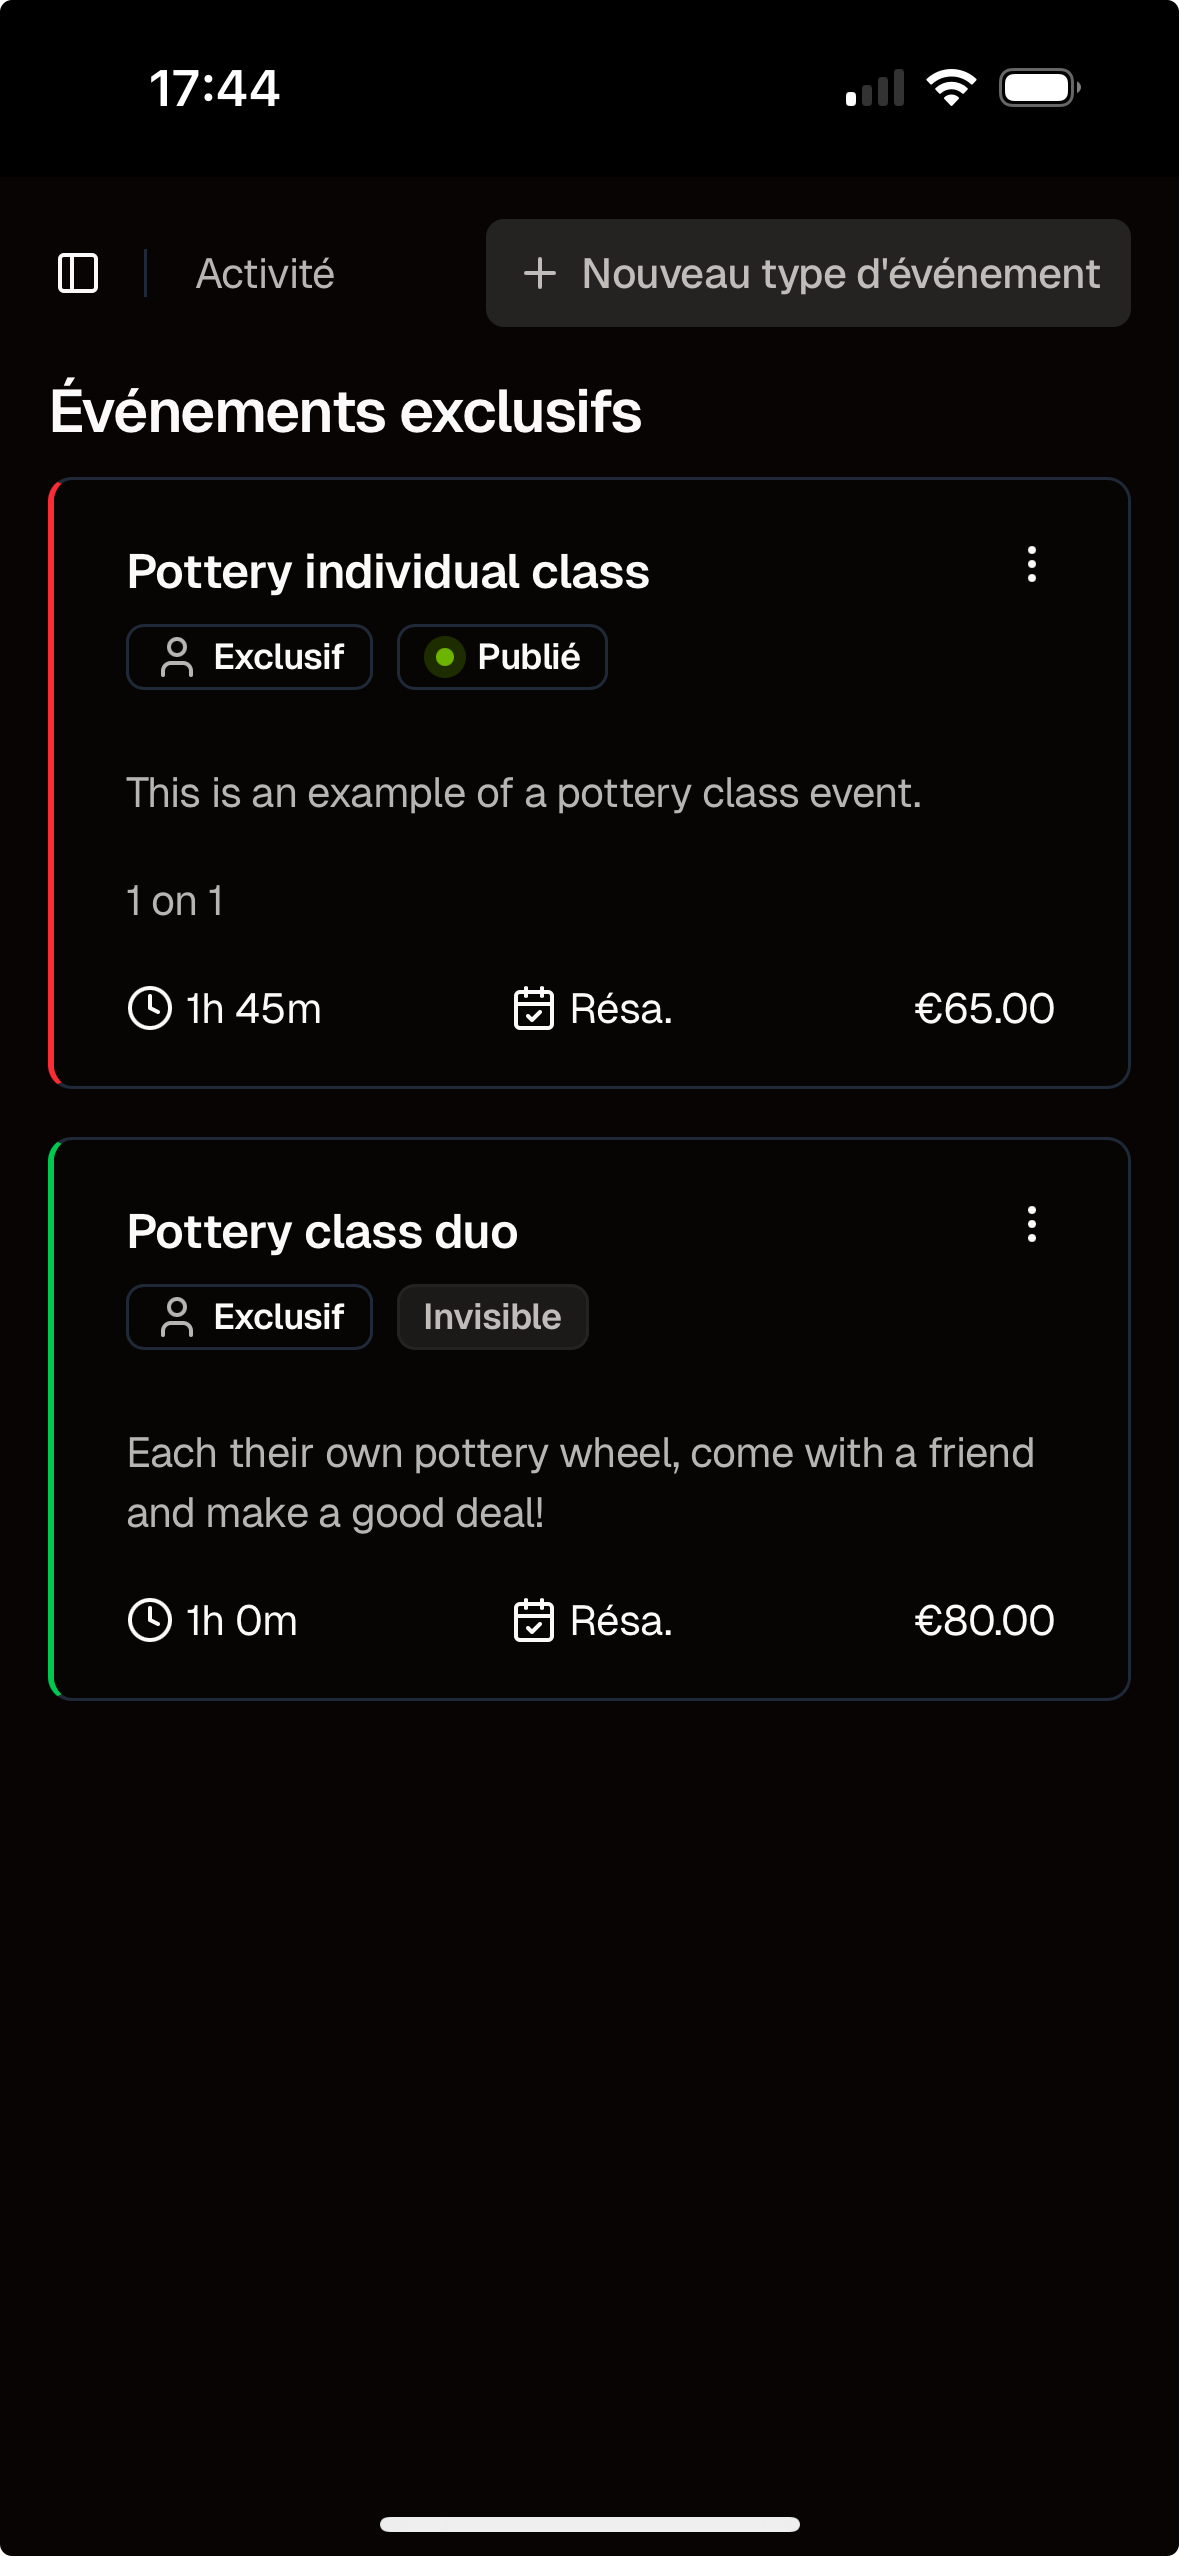Open the Pottery class duo title
This screenshot has width=1179, height=2556.
322,1232
